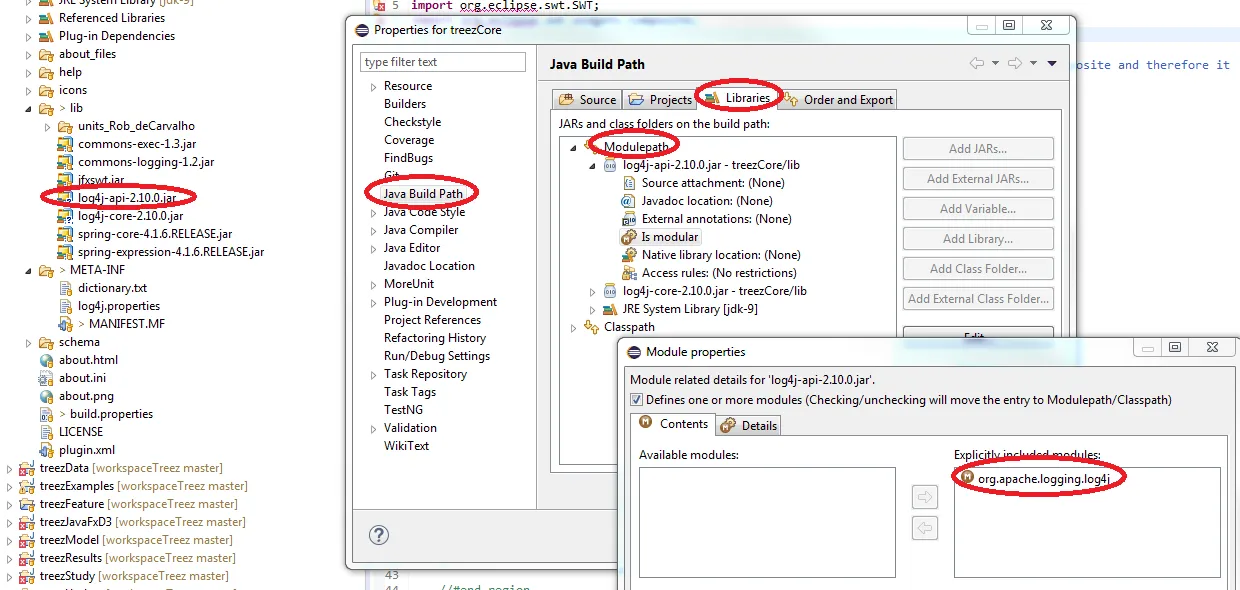
Task: Switch to the Order and Export tab
Action: tap(838, 100)
